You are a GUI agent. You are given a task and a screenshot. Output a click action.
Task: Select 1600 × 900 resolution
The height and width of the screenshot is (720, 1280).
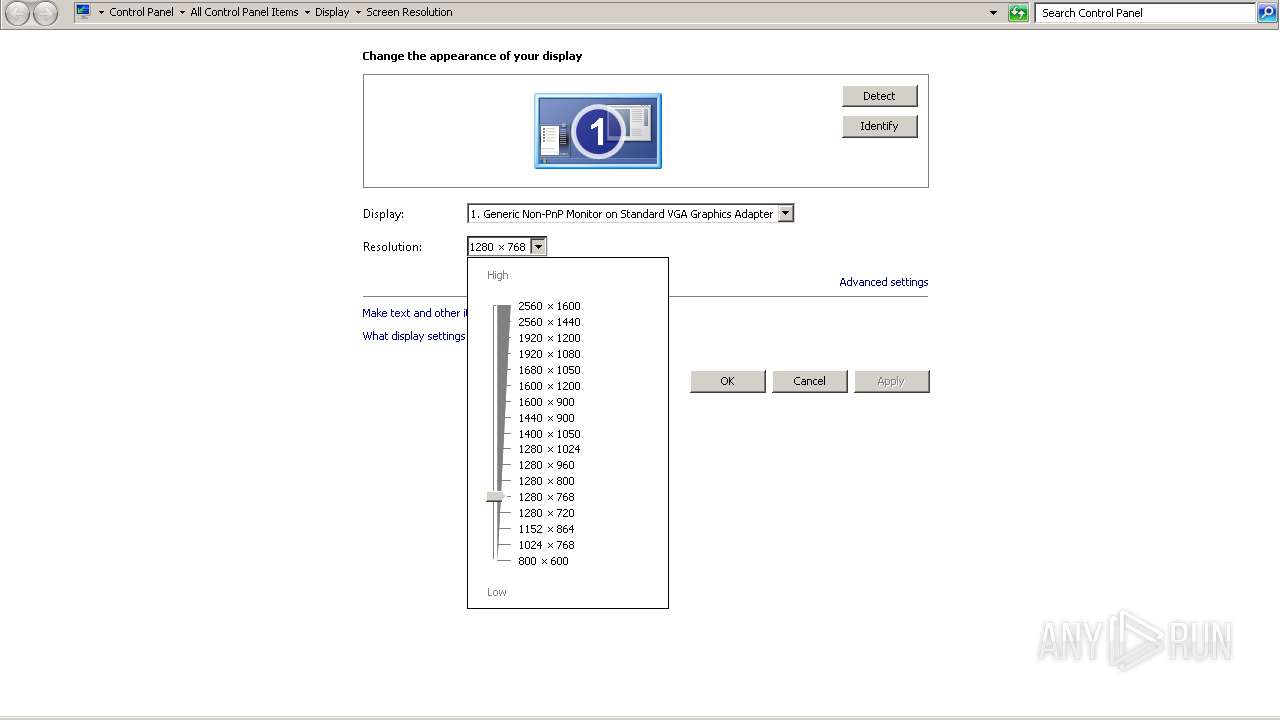[x=546, y=402]
